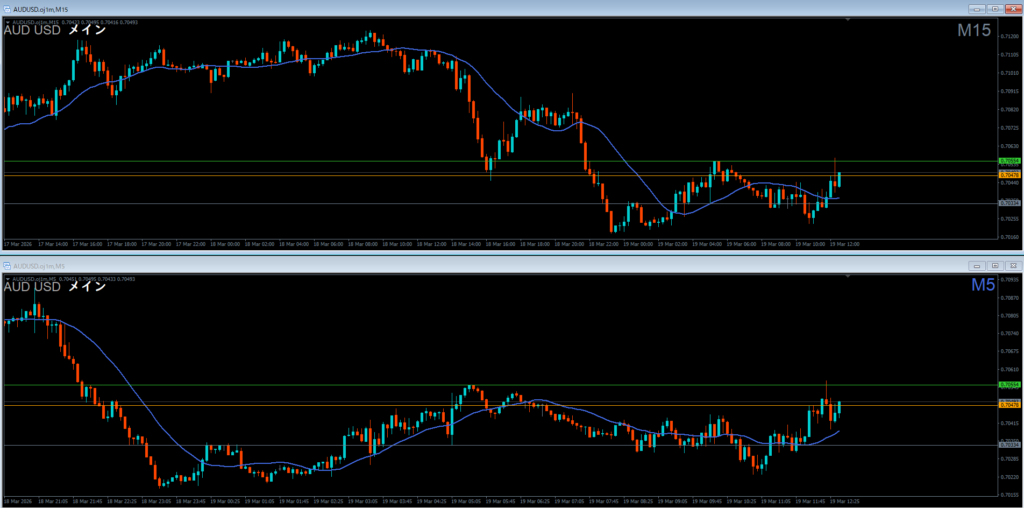Maximize the AUDUSD M15 chart window
The height and width of the screenshot is (508, 1024).
995,9
